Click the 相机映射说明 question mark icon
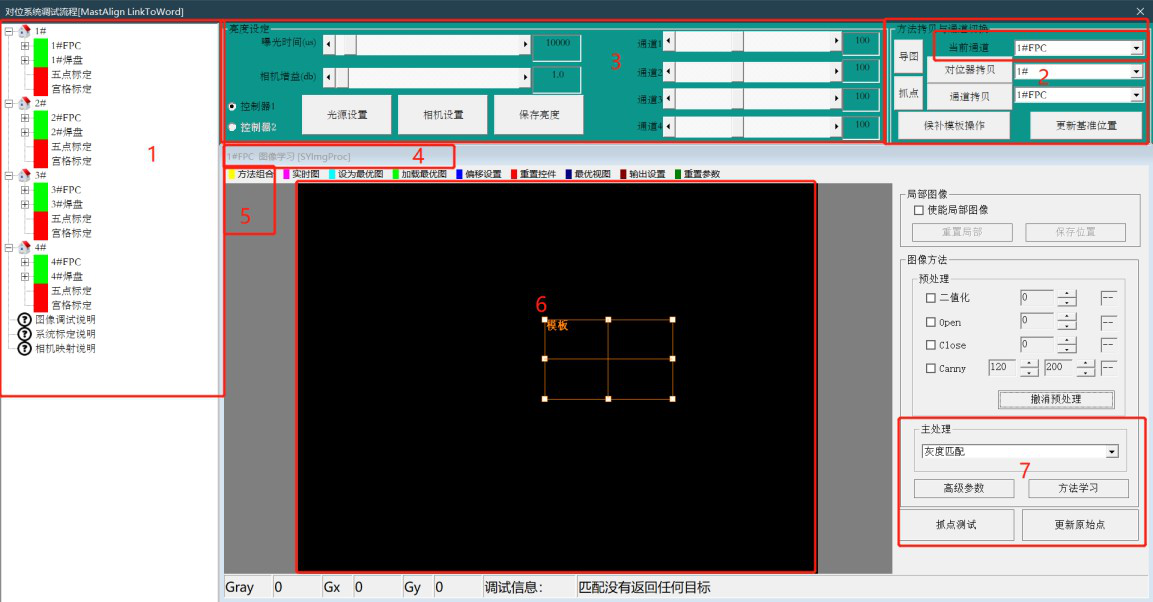This screenshot has height=602, width=1153. click(x=25, y=349)
